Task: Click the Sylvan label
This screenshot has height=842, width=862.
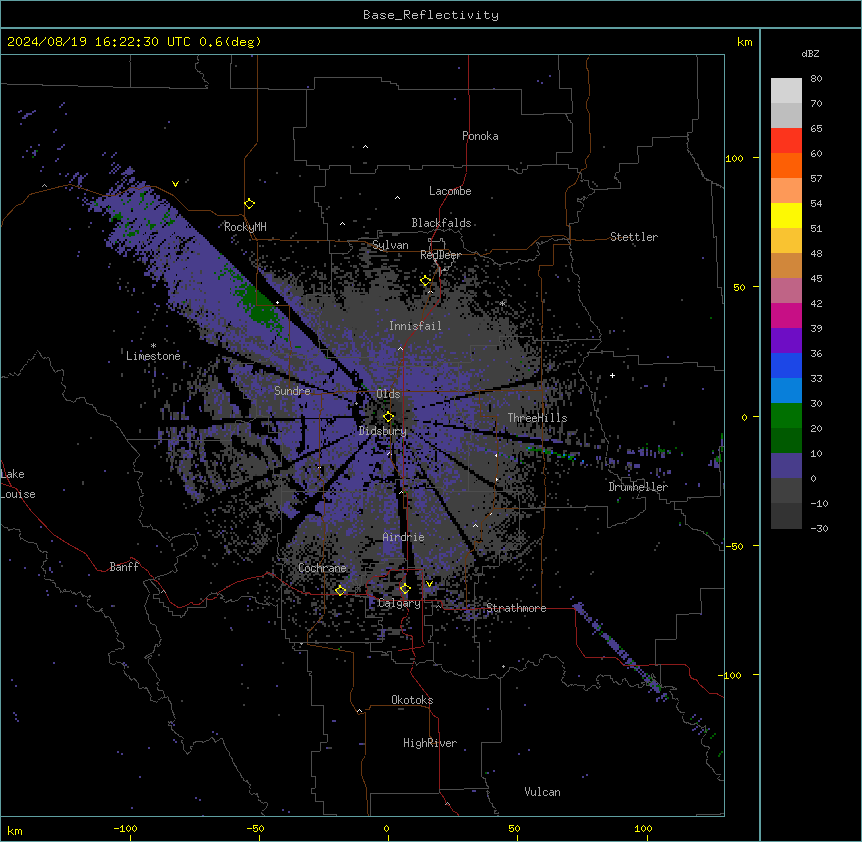Action: pyautogui.click(x=390, y=245)
